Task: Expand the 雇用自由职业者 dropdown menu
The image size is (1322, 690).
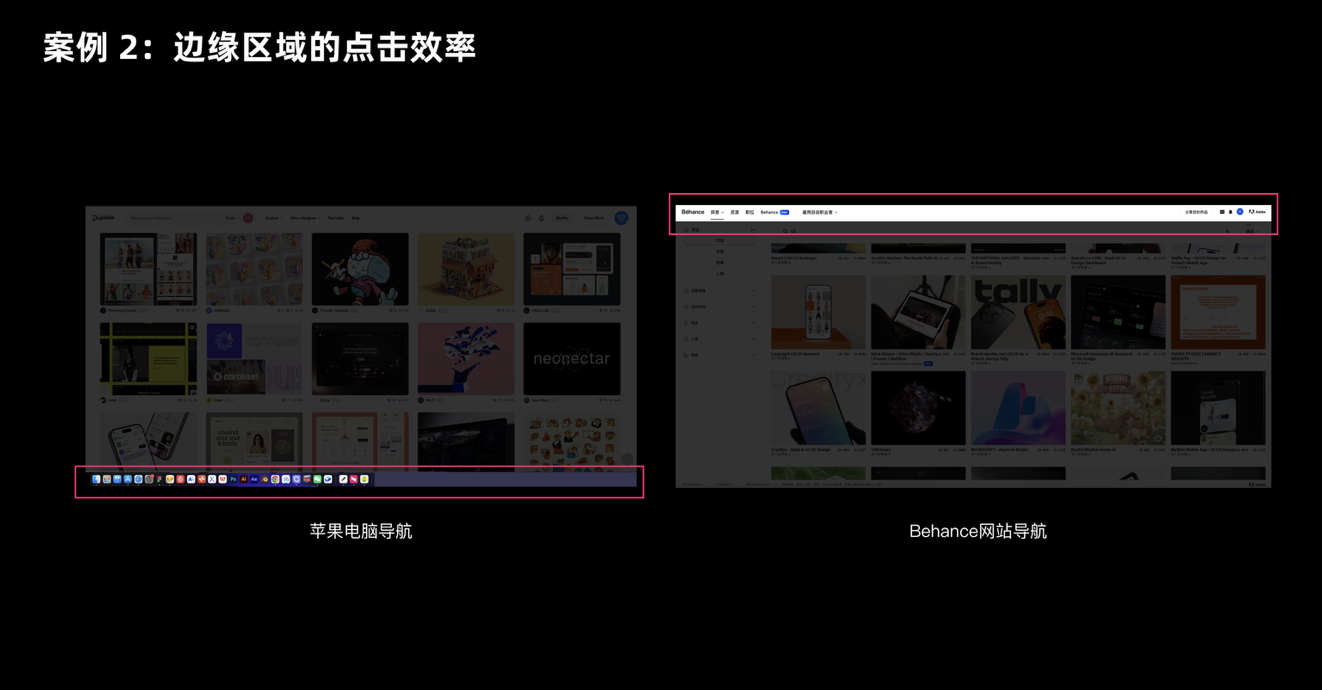Action: pos(819,212)
